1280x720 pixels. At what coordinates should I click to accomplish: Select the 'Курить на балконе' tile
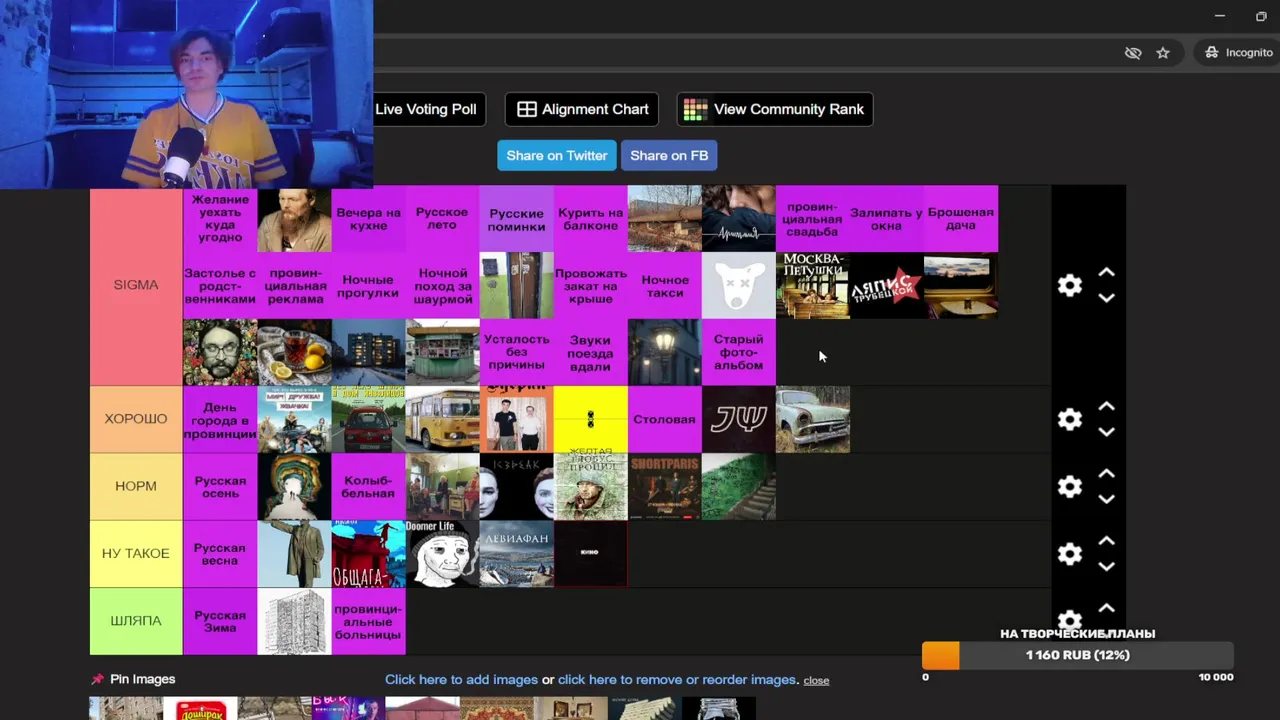click(x=590, y=218)
